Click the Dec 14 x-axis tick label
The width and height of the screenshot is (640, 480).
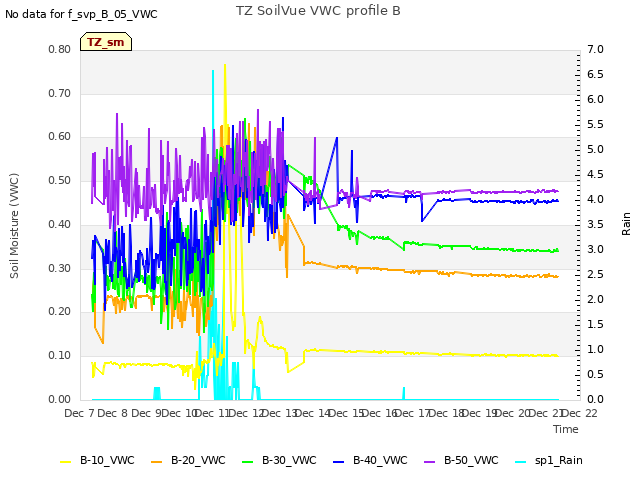(313, 413)
